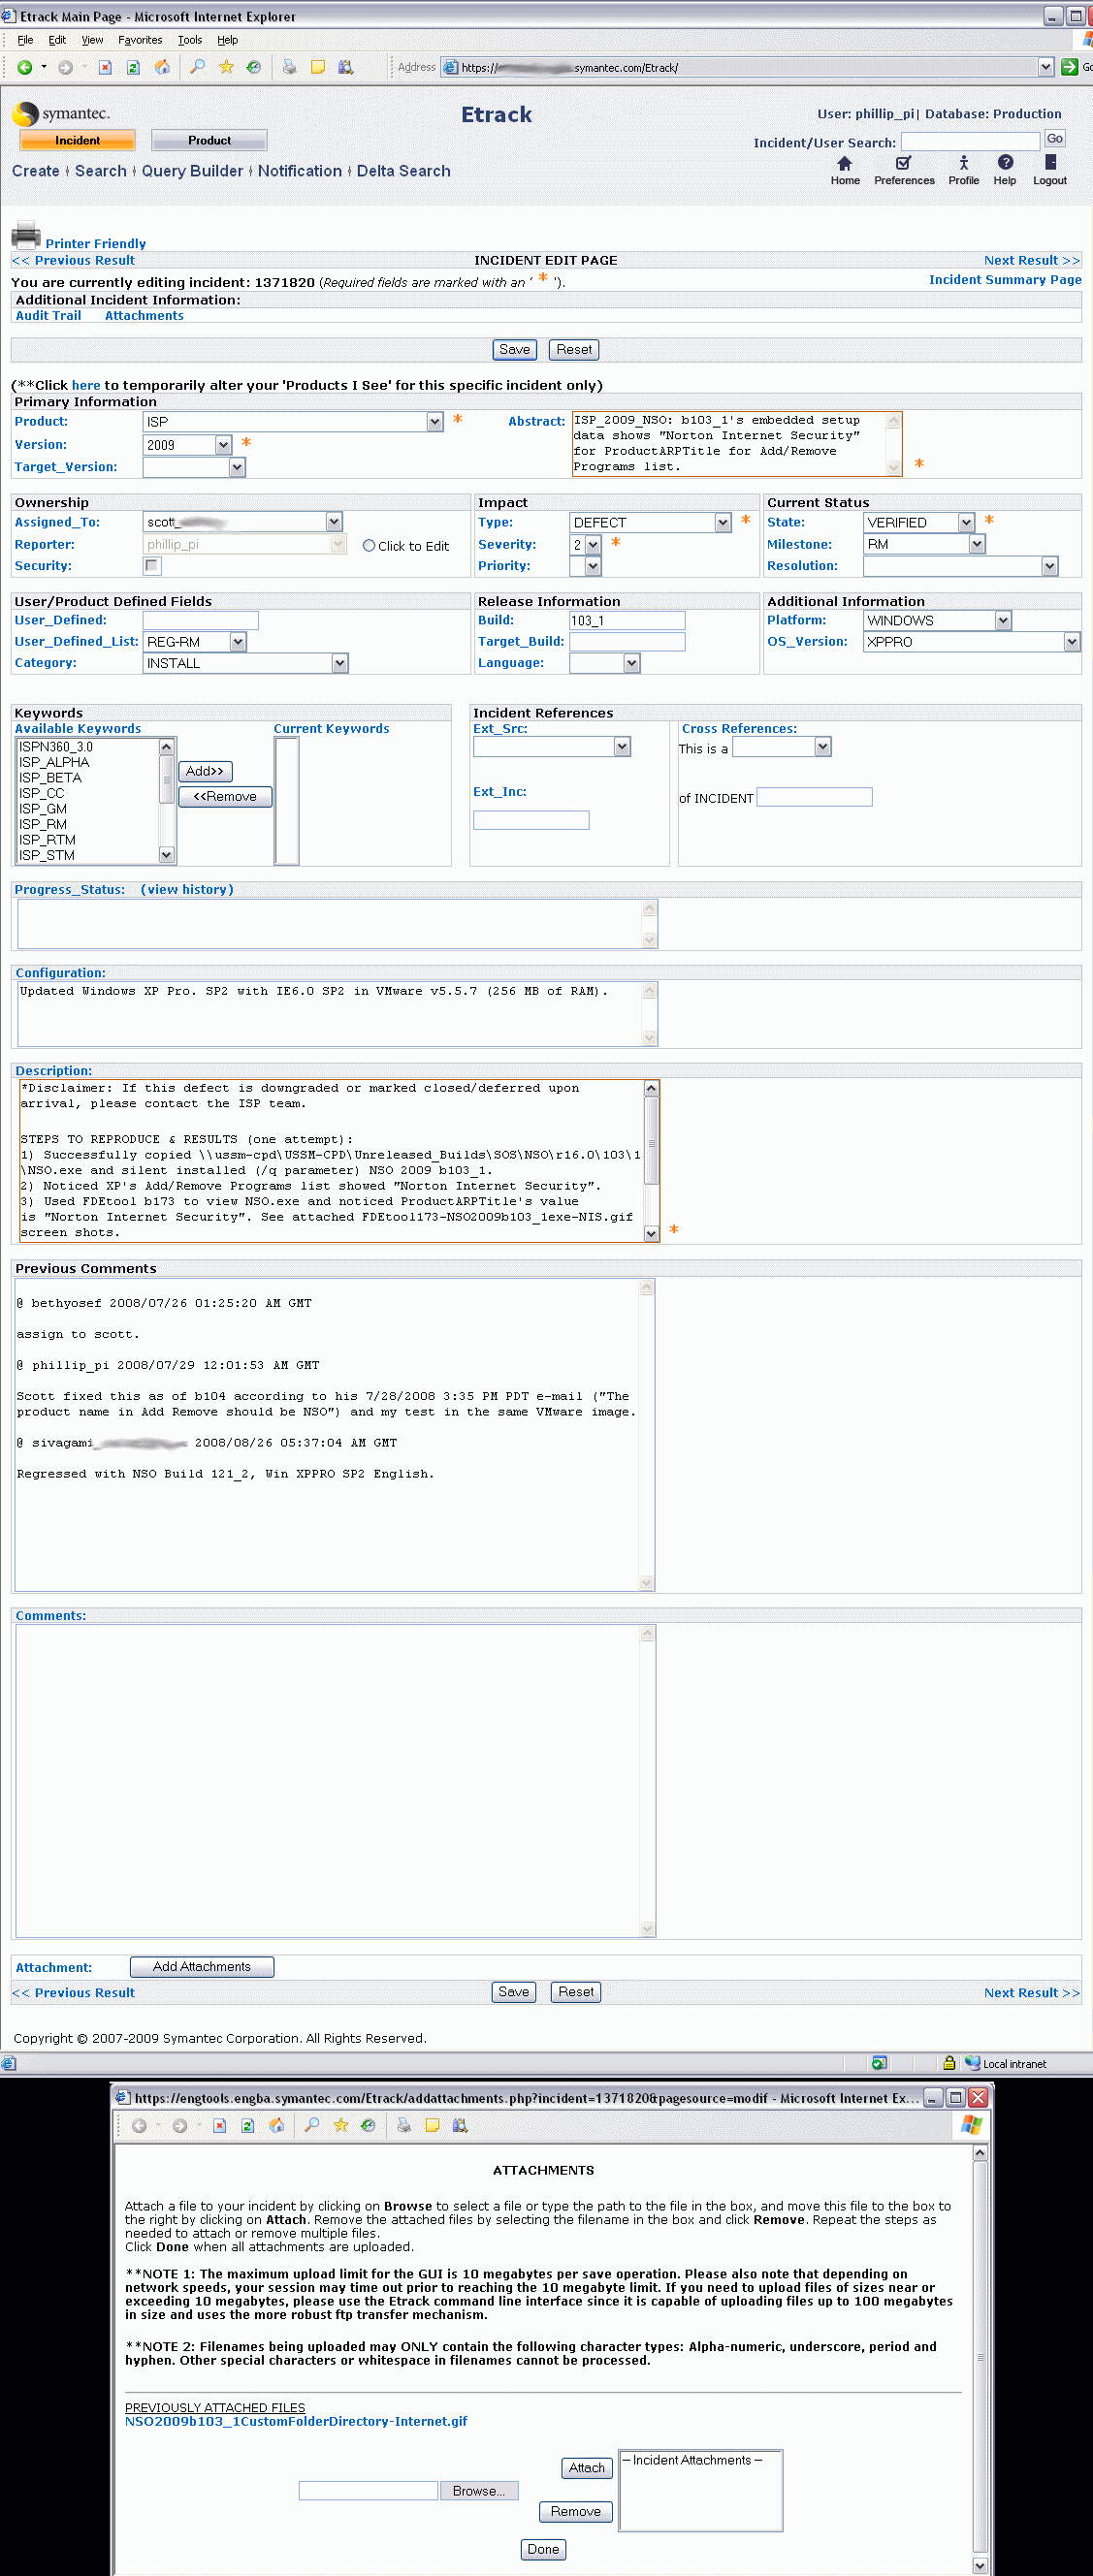Viewport: 1093px width, 2576px height.
Task: Click the Help question mark icon
Action: [1005, 164]
